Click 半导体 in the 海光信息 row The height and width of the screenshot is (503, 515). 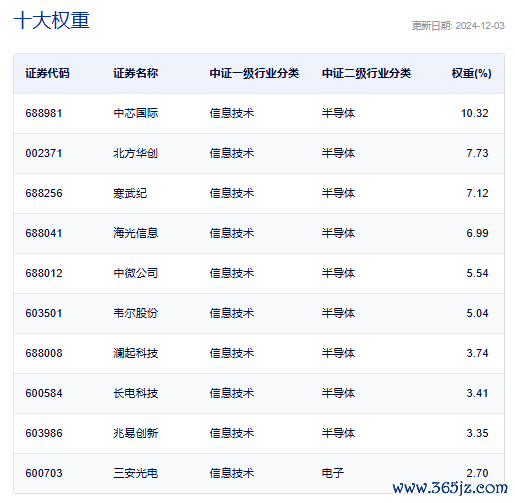pyautogui.click(x=338, y=233)
